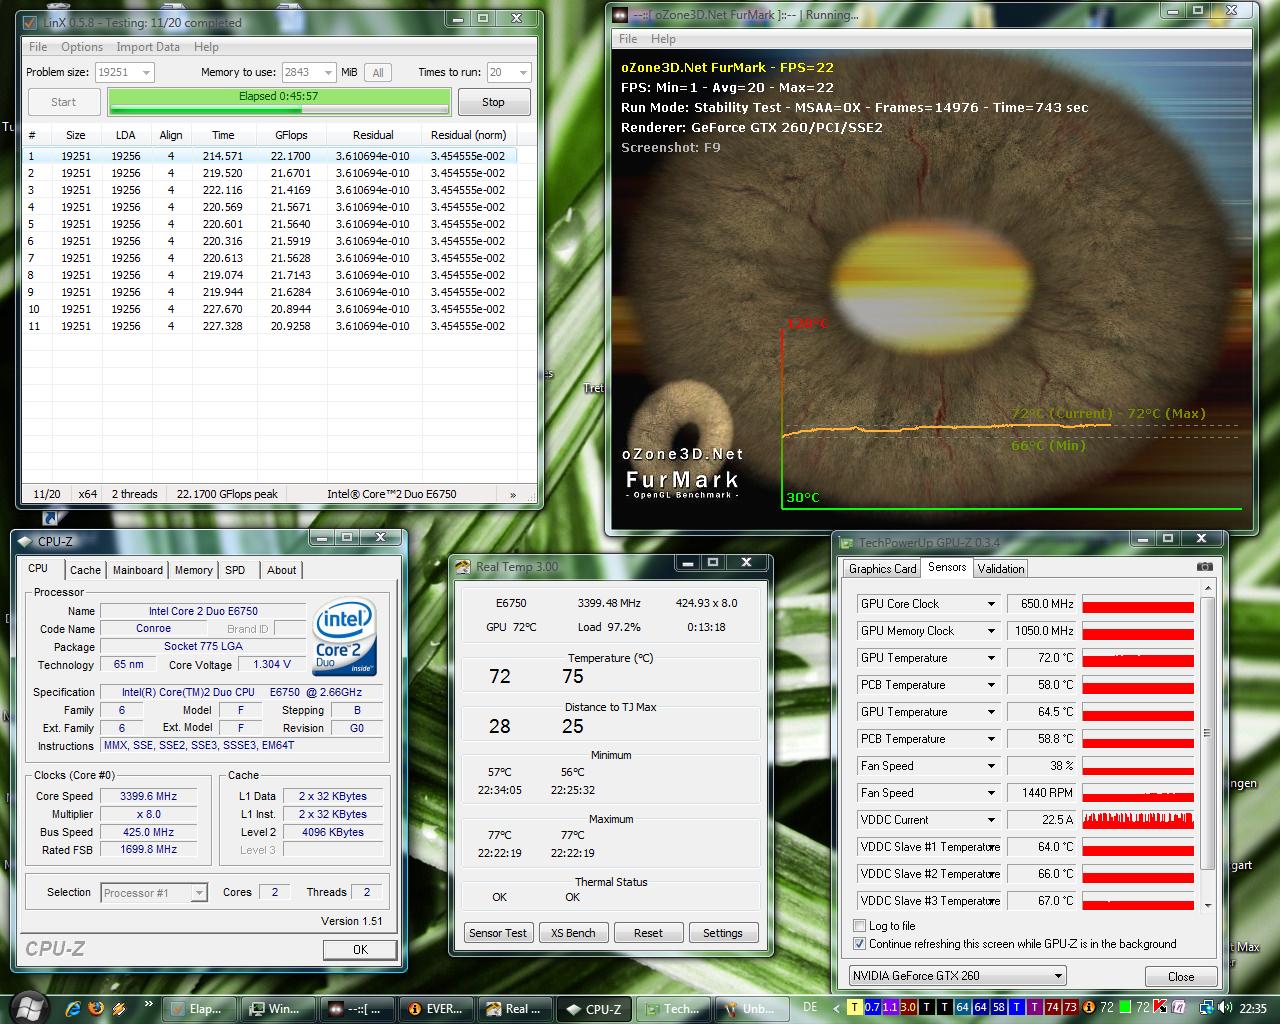Viewport: 1280px width, 1024px height.
Task: Switch to CPU-Z SPD tab
Action: (235, 570)
